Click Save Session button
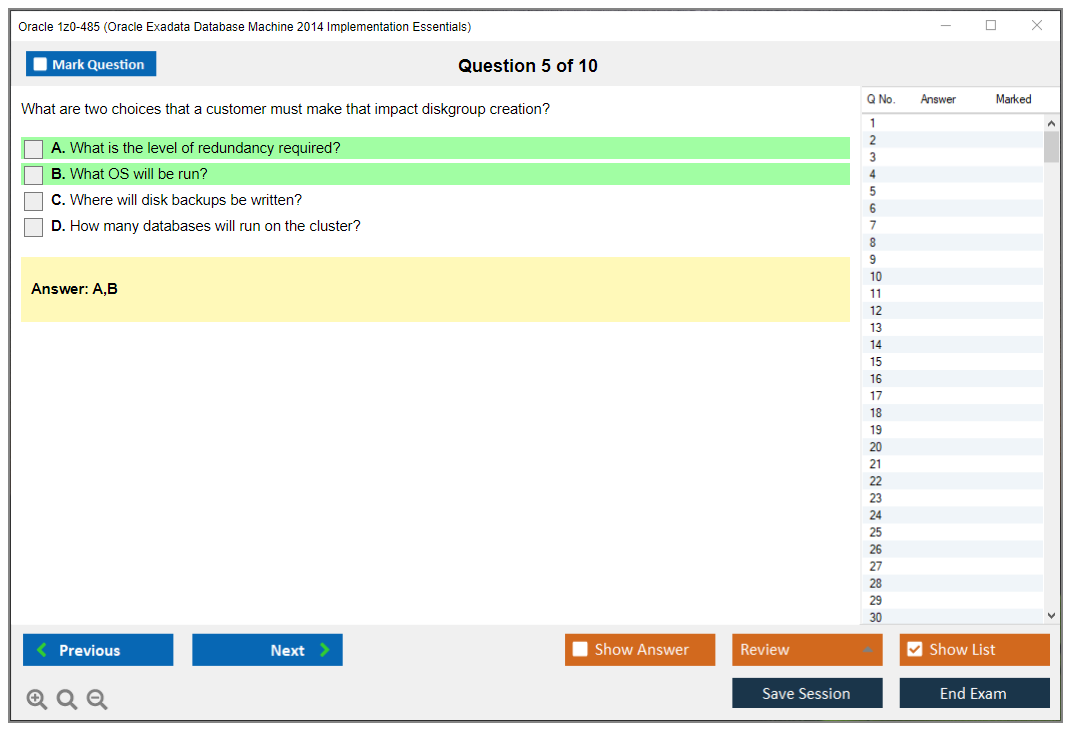 806,693
